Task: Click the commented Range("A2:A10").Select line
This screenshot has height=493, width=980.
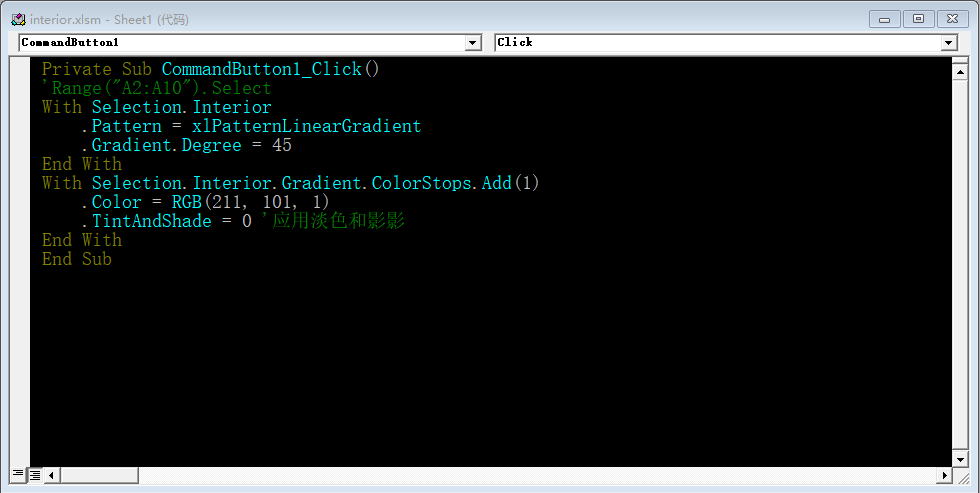Action: tap(157, 88)
